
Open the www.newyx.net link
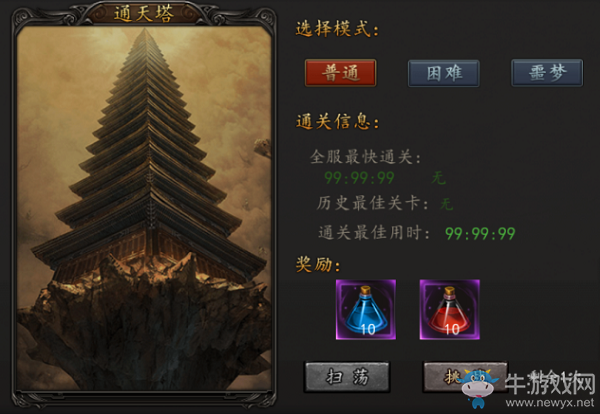pyautogui.click(x=549, y=403)
